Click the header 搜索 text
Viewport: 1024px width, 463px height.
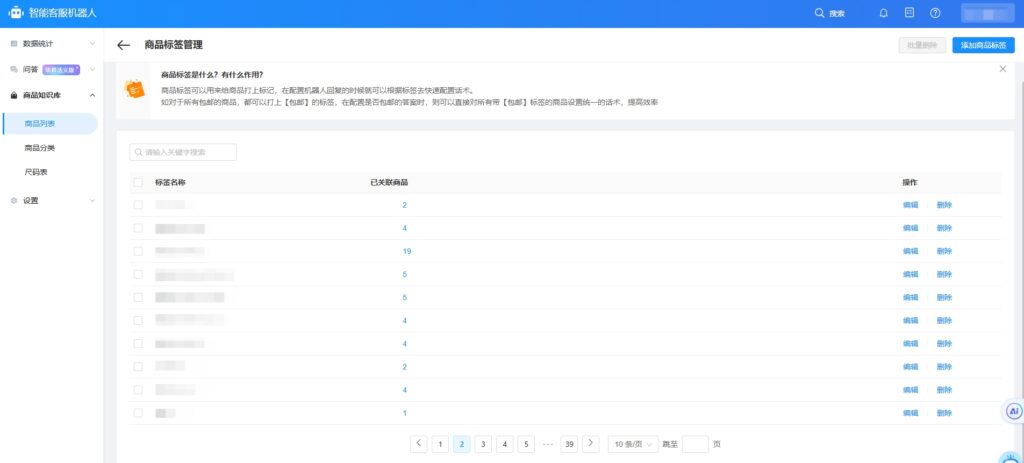(837, 14)
